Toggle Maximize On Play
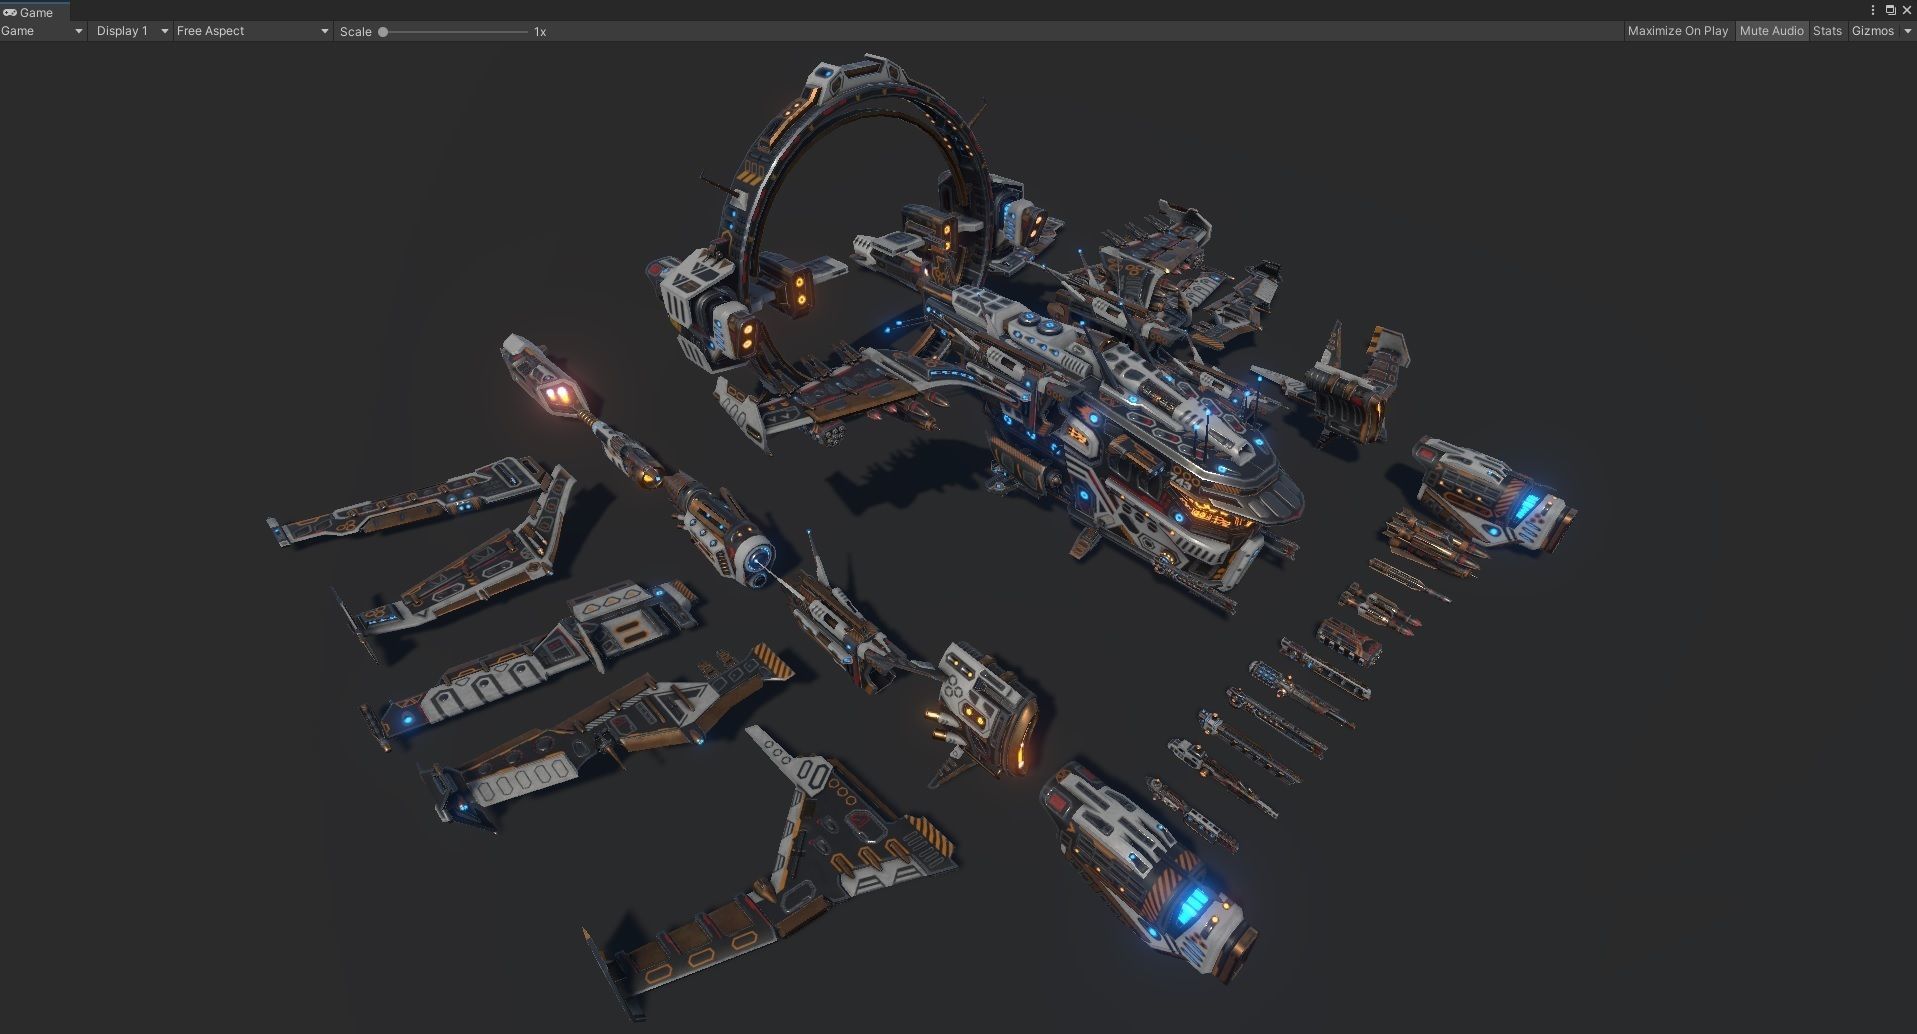Image resolution: width=1917 pixels, height=1034 pixels. [x=1677, y=31]
